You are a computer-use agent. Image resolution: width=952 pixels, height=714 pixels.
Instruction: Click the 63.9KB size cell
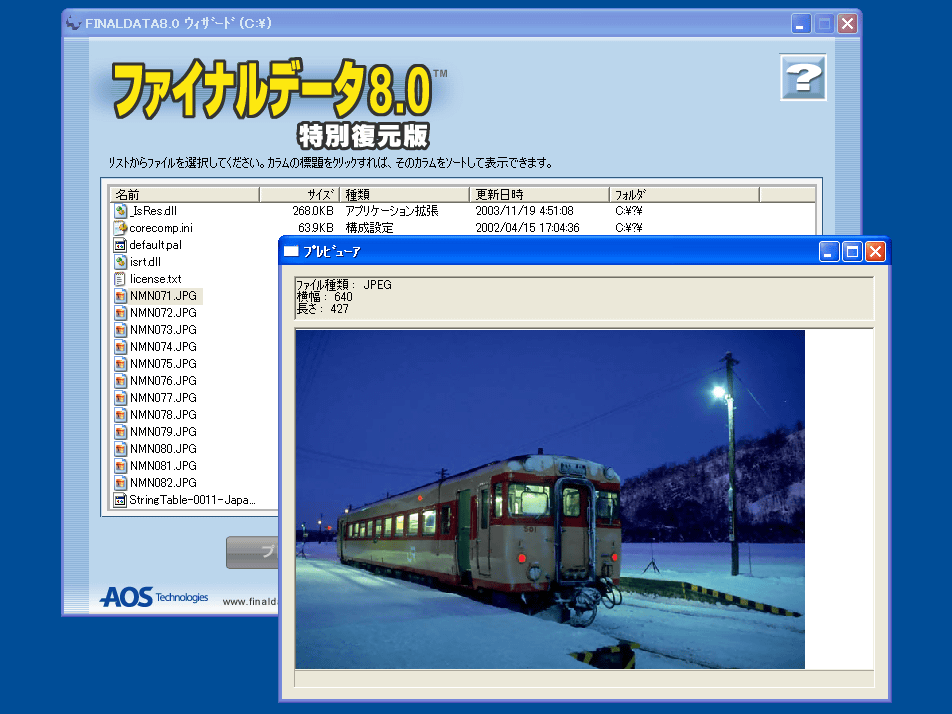pyautogui.click(x=316, y=228)
